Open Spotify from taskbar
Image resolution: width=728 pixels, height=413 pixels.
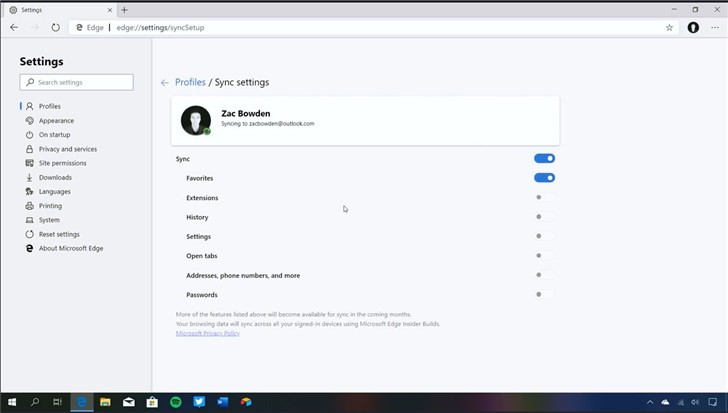point(176,402)
